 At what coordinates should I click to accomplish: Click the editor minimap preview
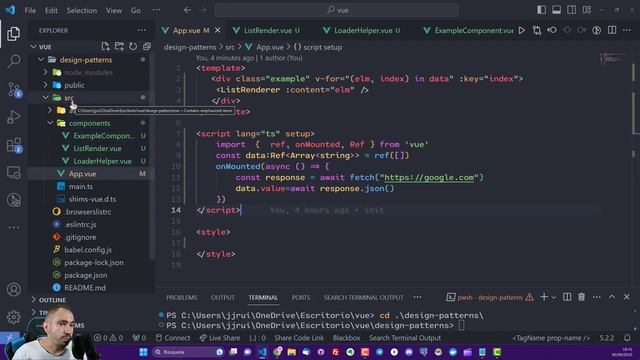(x=612, y=58)
